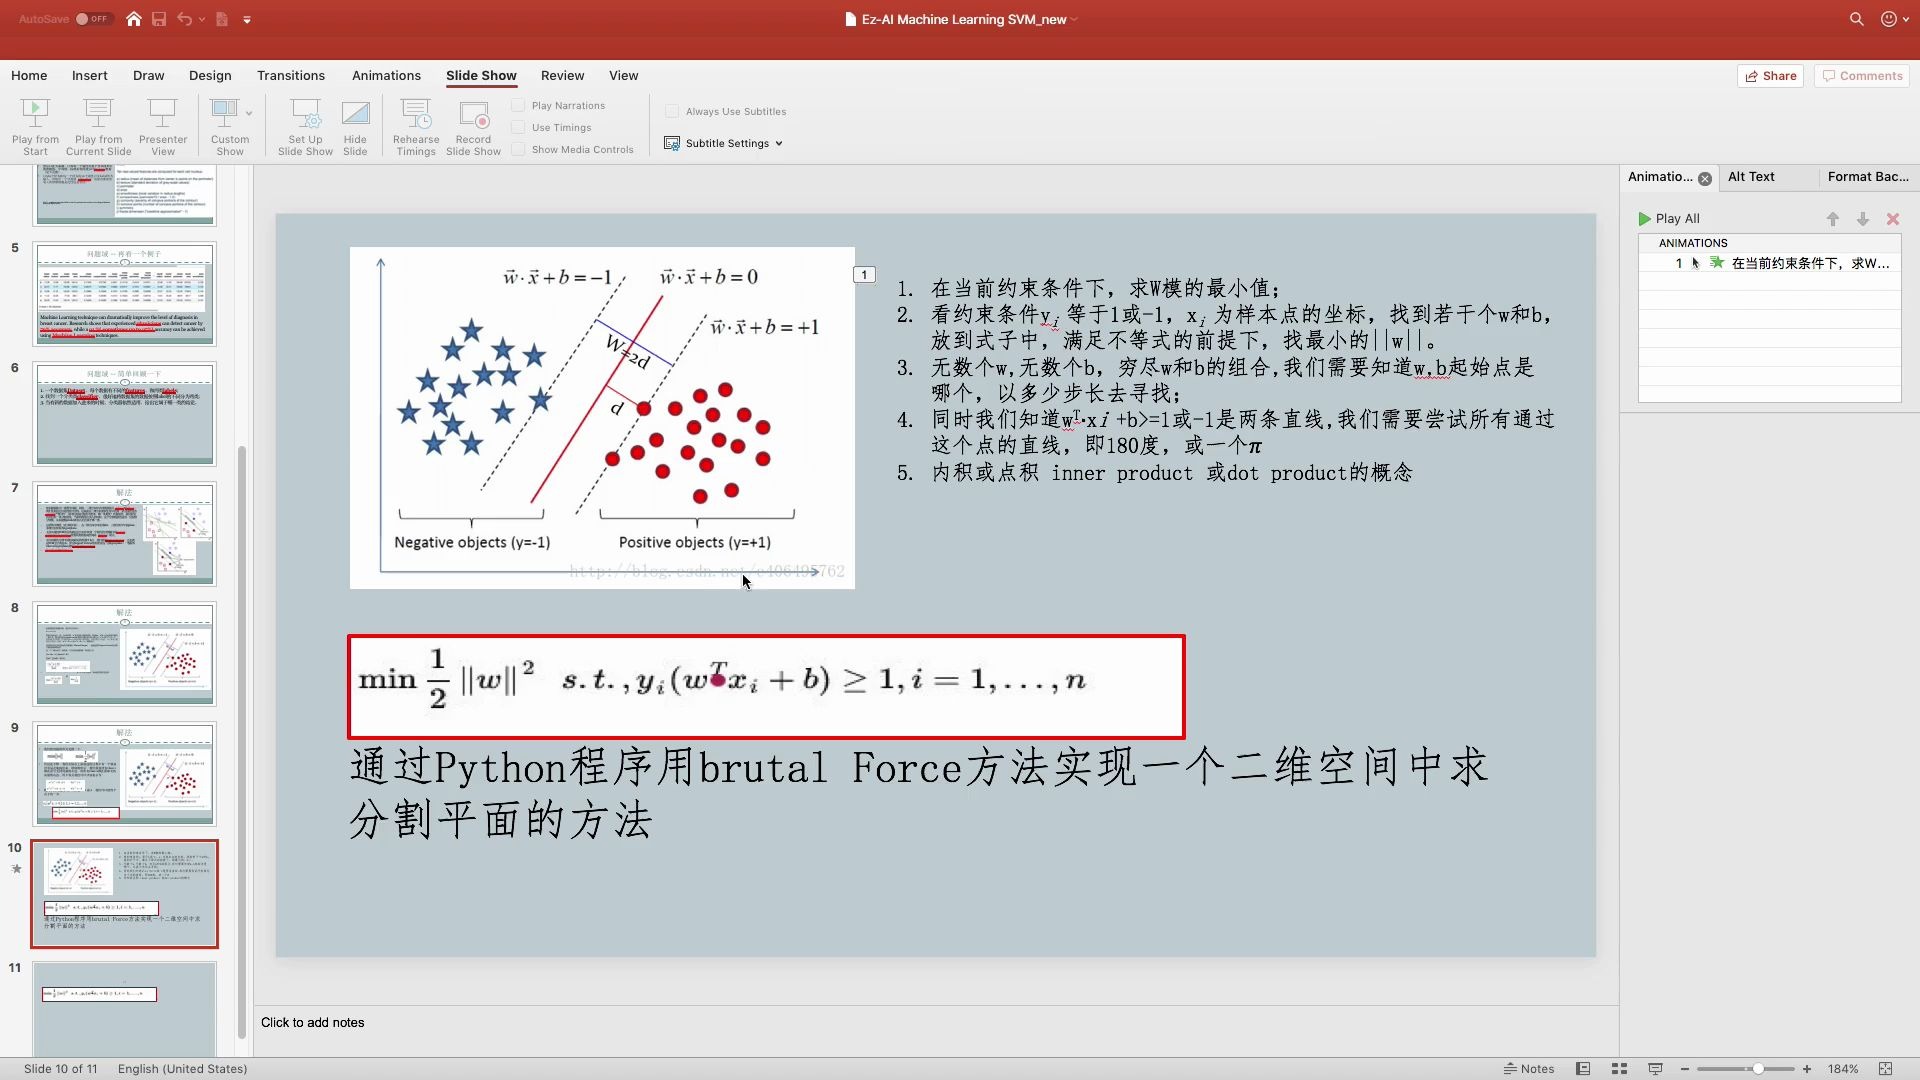Expand the Custom Show dropdown arrow
The height and width of the screenshot is (1080, 1920).
[248, 112]
